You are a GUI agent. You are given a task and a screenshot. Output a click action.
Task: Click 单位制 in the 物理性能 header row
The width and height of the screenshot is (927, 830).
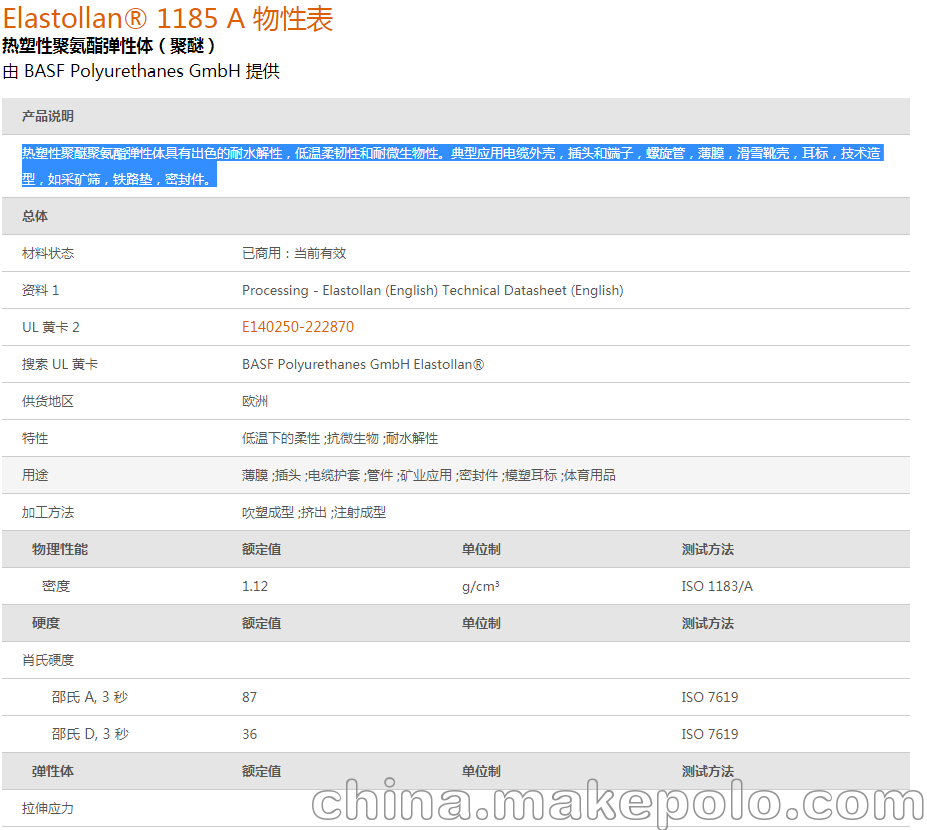[x=481, y=549]
